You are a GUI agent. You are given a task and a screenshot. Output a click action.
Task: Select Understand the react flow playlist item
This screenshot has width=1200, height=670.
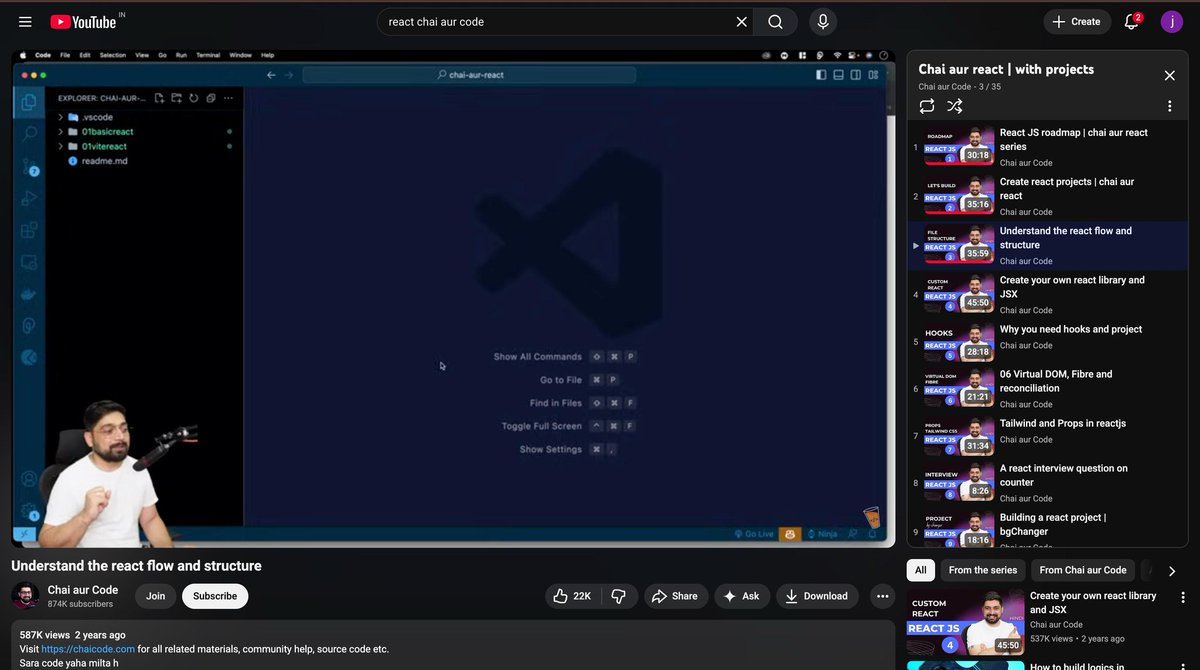point(1047,245)
